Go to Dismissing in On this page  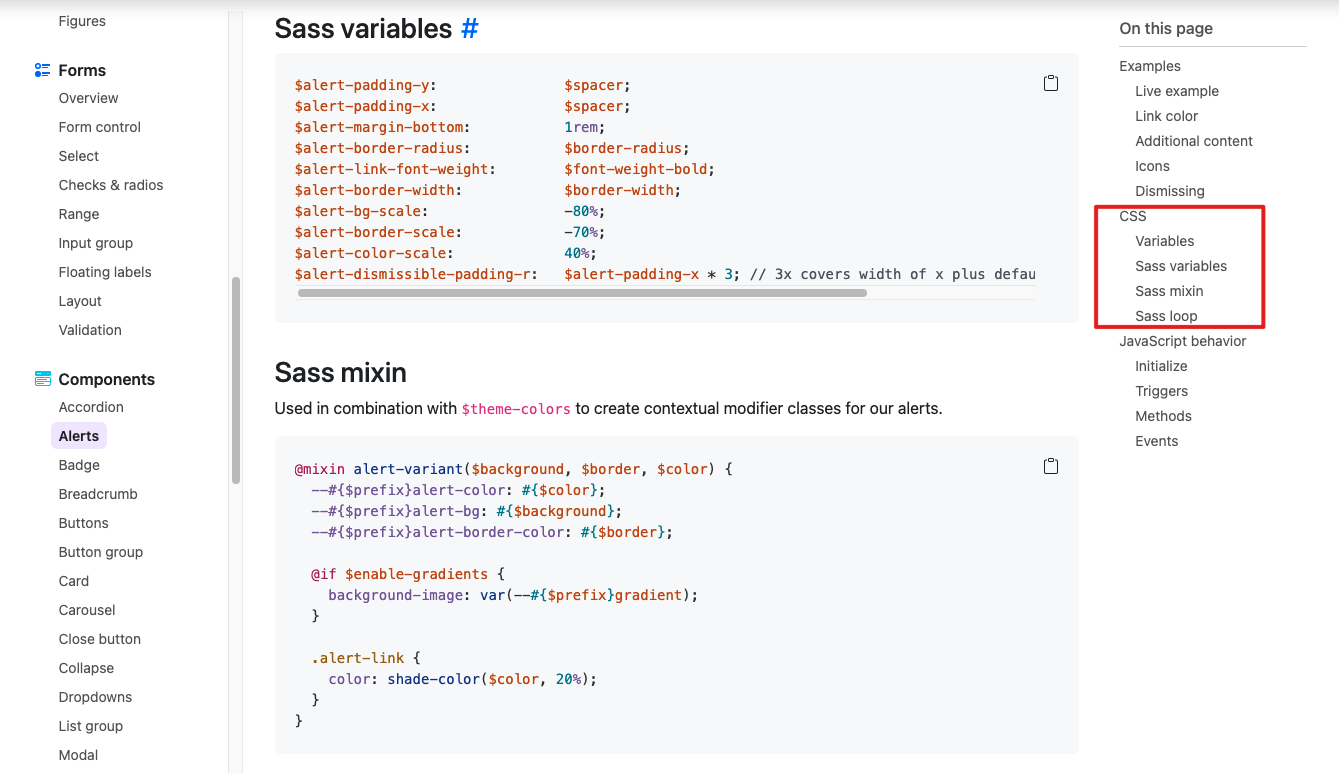[x=1169, y=191]
